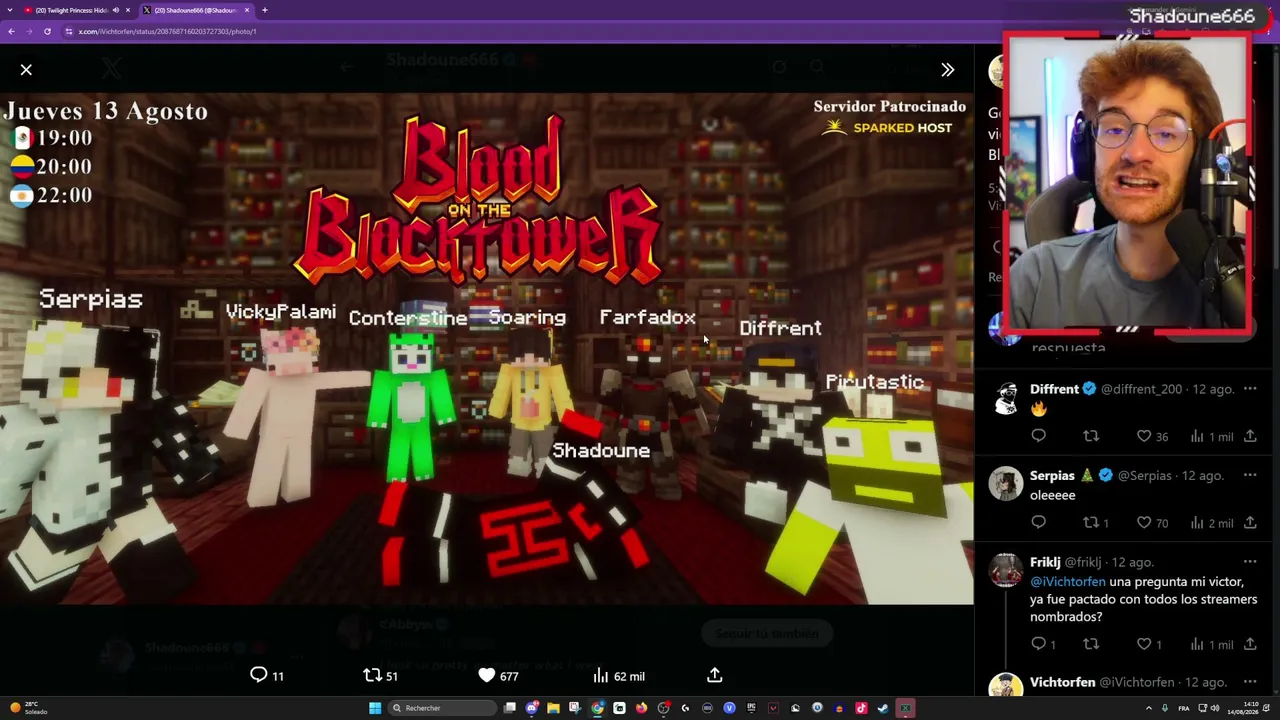The width and height of the screenshot is (1280, 720).
Task: Like Diffrent's comment with 36 likes
Action: click(1152, 436)
